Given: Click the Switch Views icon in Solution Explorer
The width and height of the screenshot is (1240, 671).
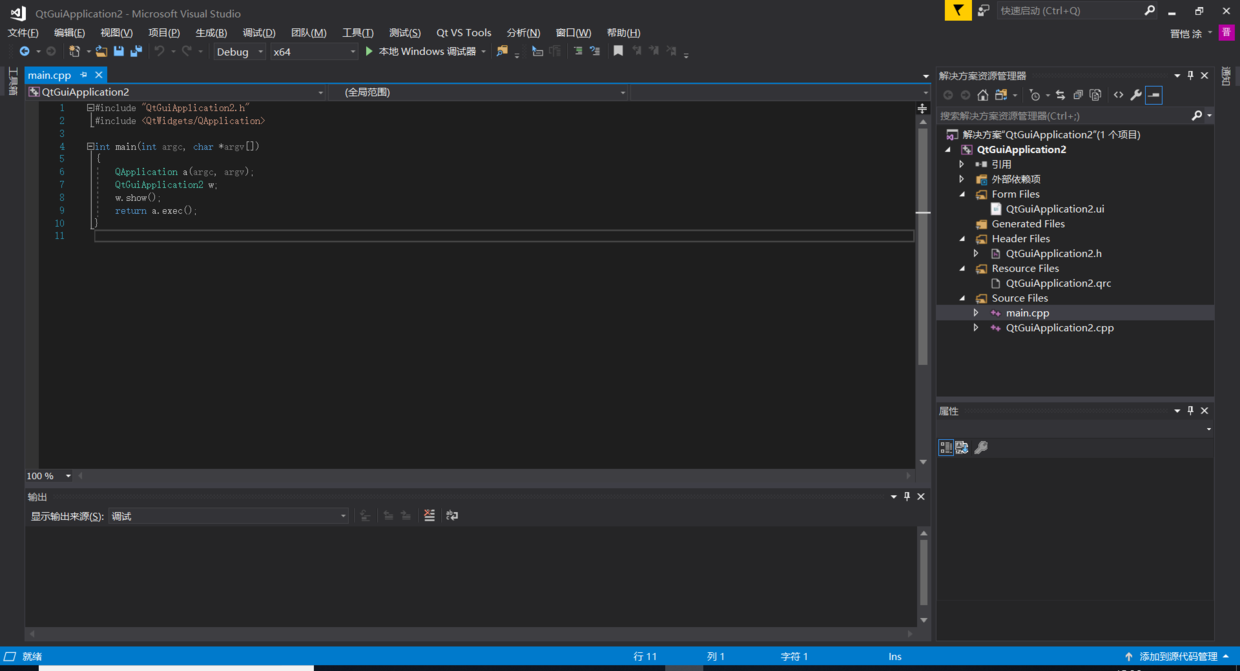Looking at the screenshot, I should (x=1000, y=95).
